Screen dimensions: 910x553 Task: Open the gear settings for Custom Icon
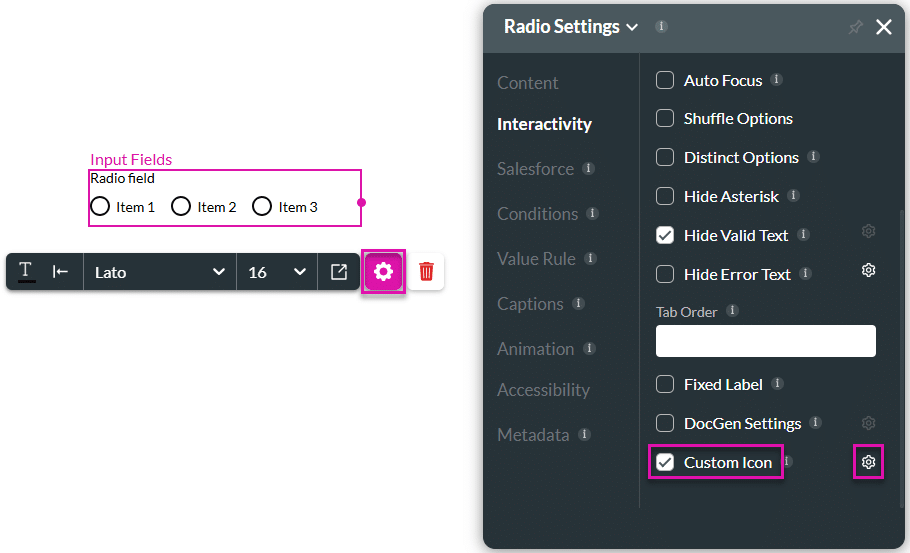tap(868, 462)
